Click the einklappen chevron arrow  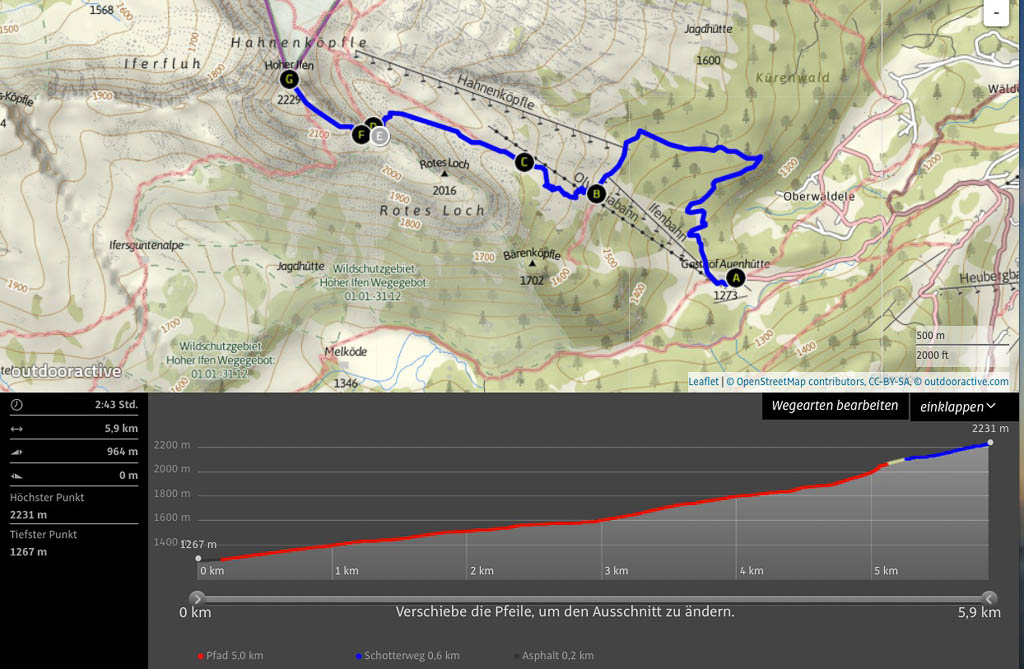(991, 406)
